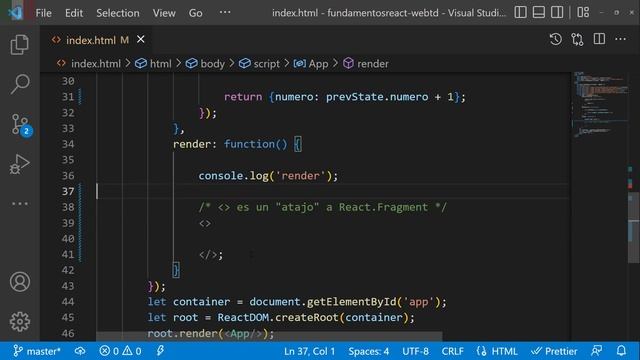Click the return keyword on line 31
Screen dimensions: 640x360
pos(243,97)
